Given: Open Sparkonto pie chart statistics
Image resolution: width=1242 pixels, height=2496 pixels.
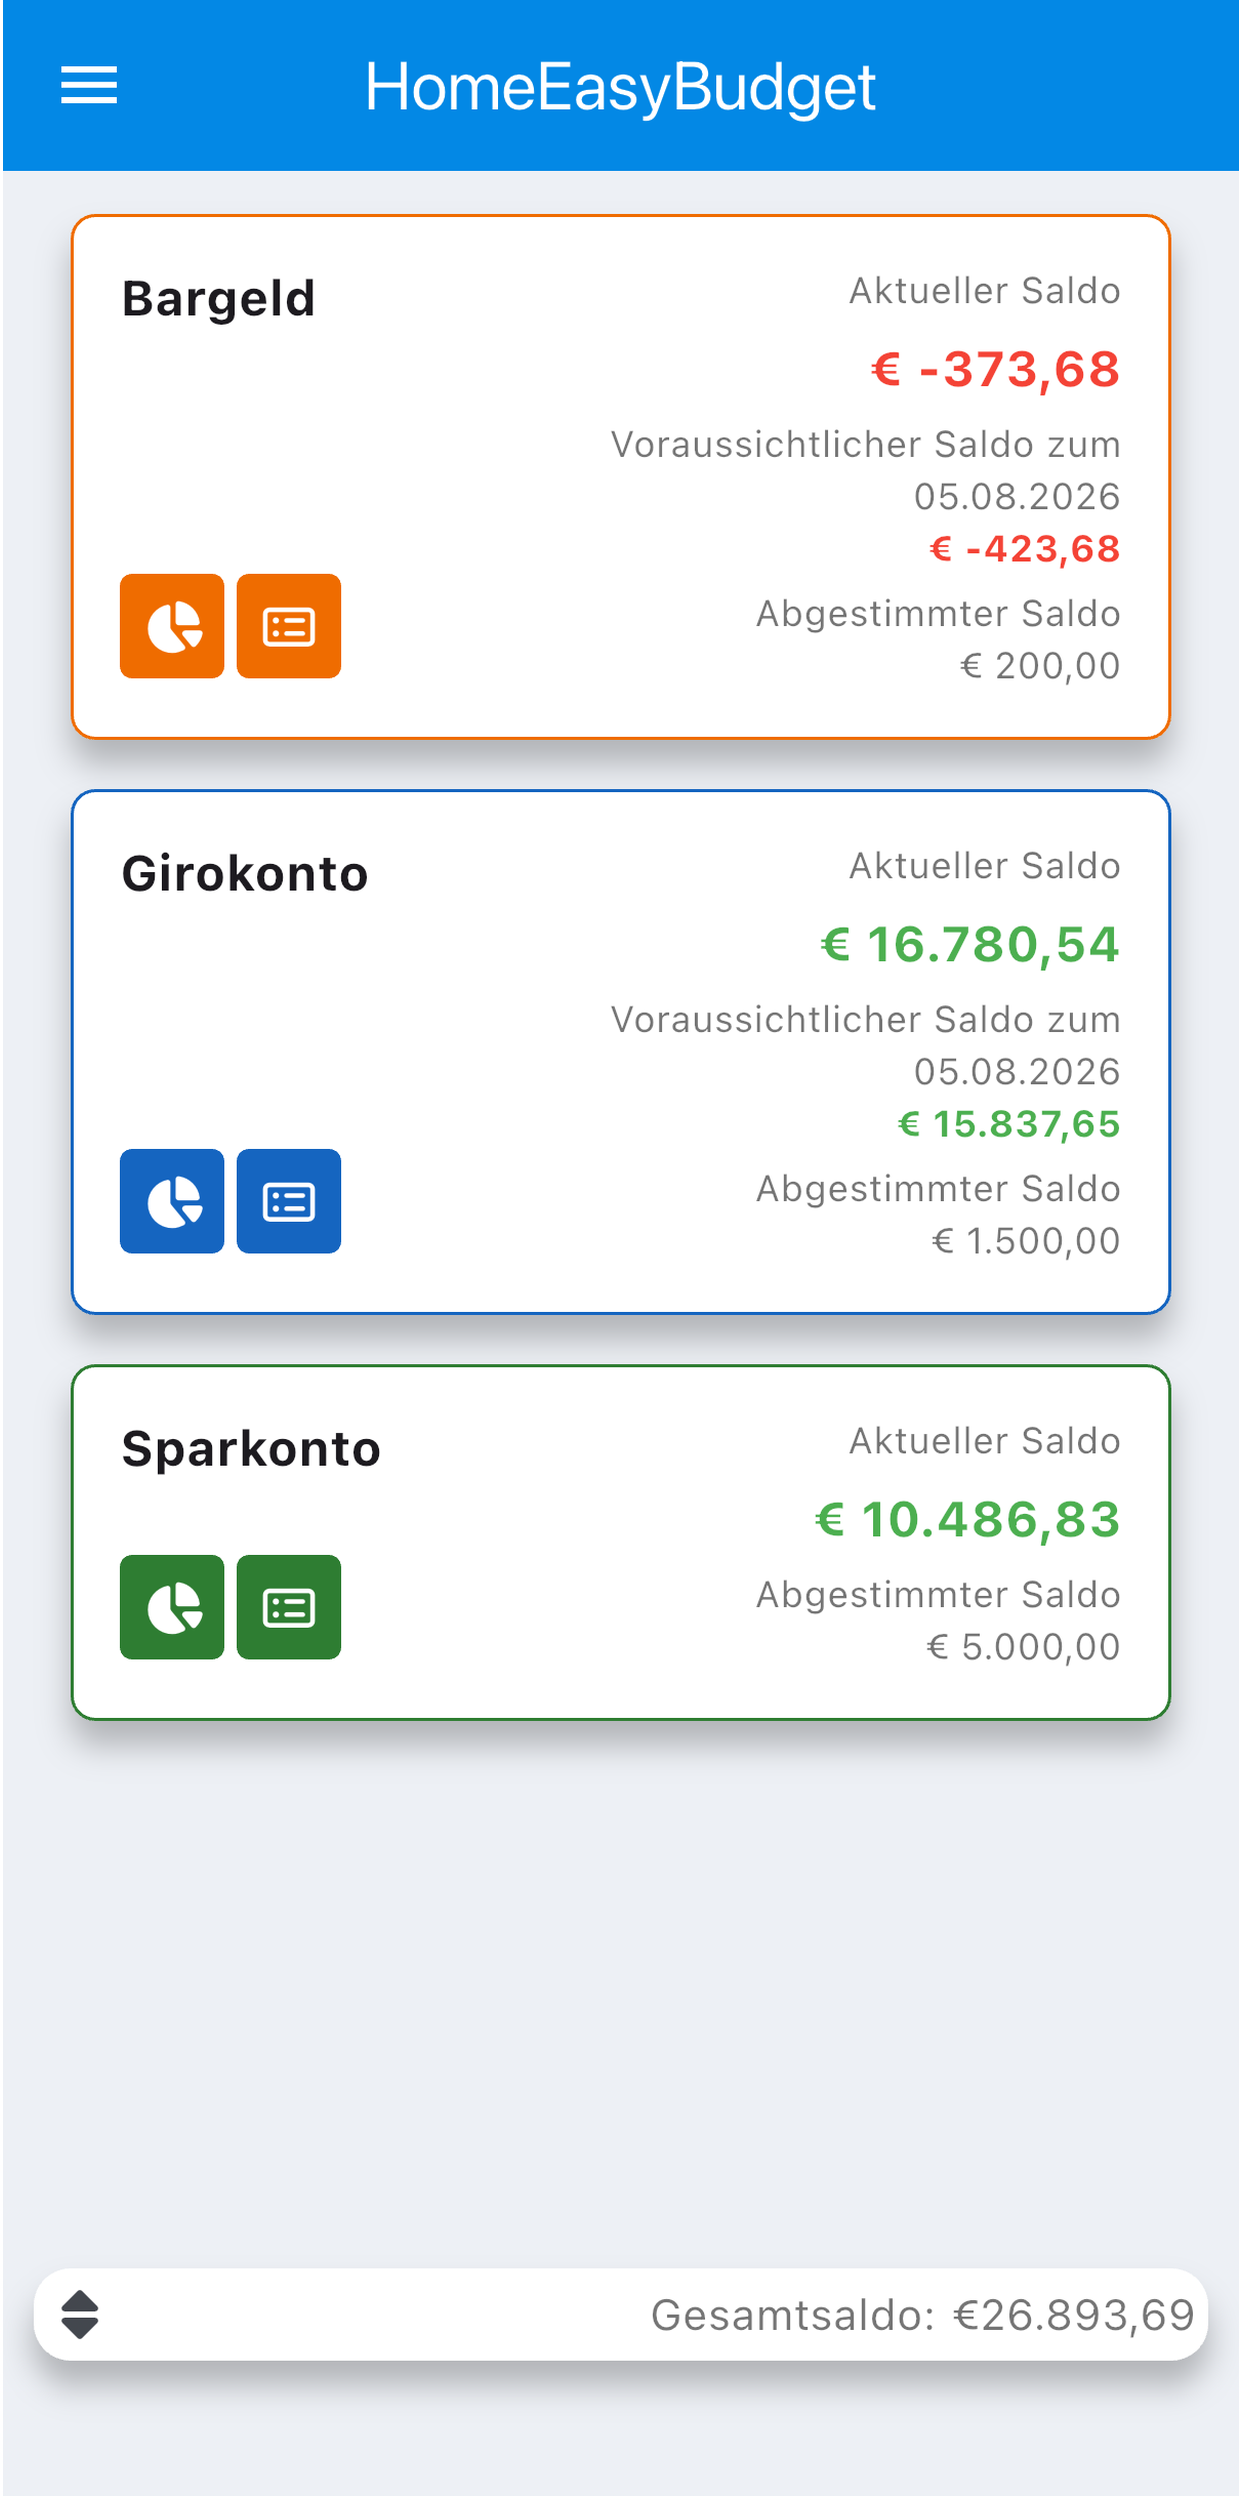Looking at the screenshot, I should [x=172, y=1607].
